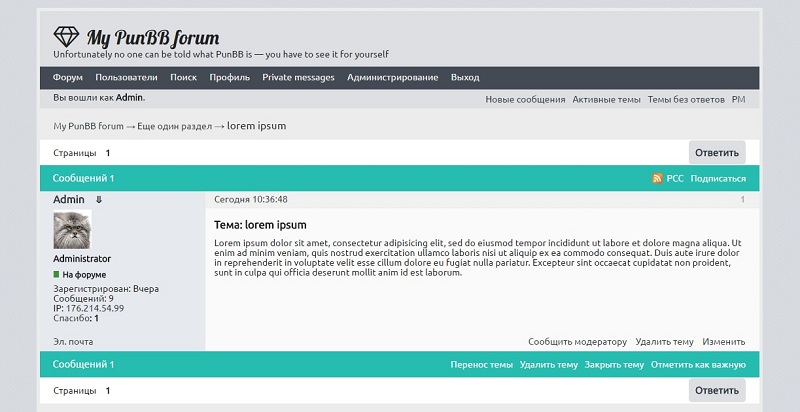Viewport: 800px width, 412px height.
Task: Go to Еще один раздел in the breadcrumb
Action: click(x=174, y=126)
